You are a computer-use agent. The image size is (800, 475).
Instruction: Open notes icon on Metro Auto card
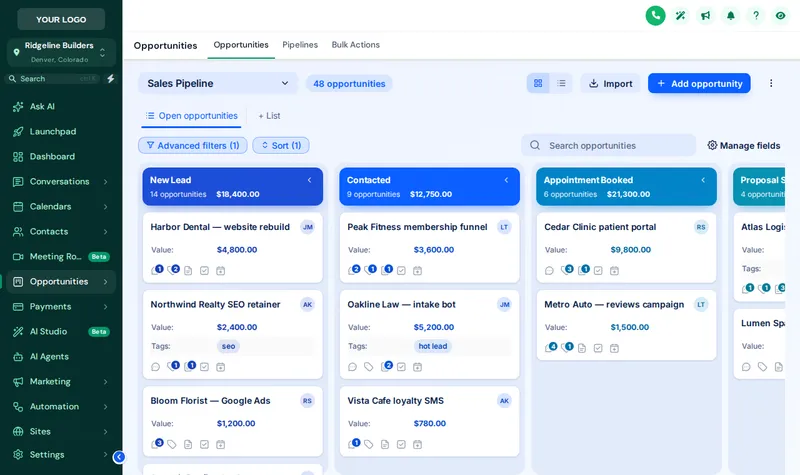pyautogui.click(x=582, y=348)
